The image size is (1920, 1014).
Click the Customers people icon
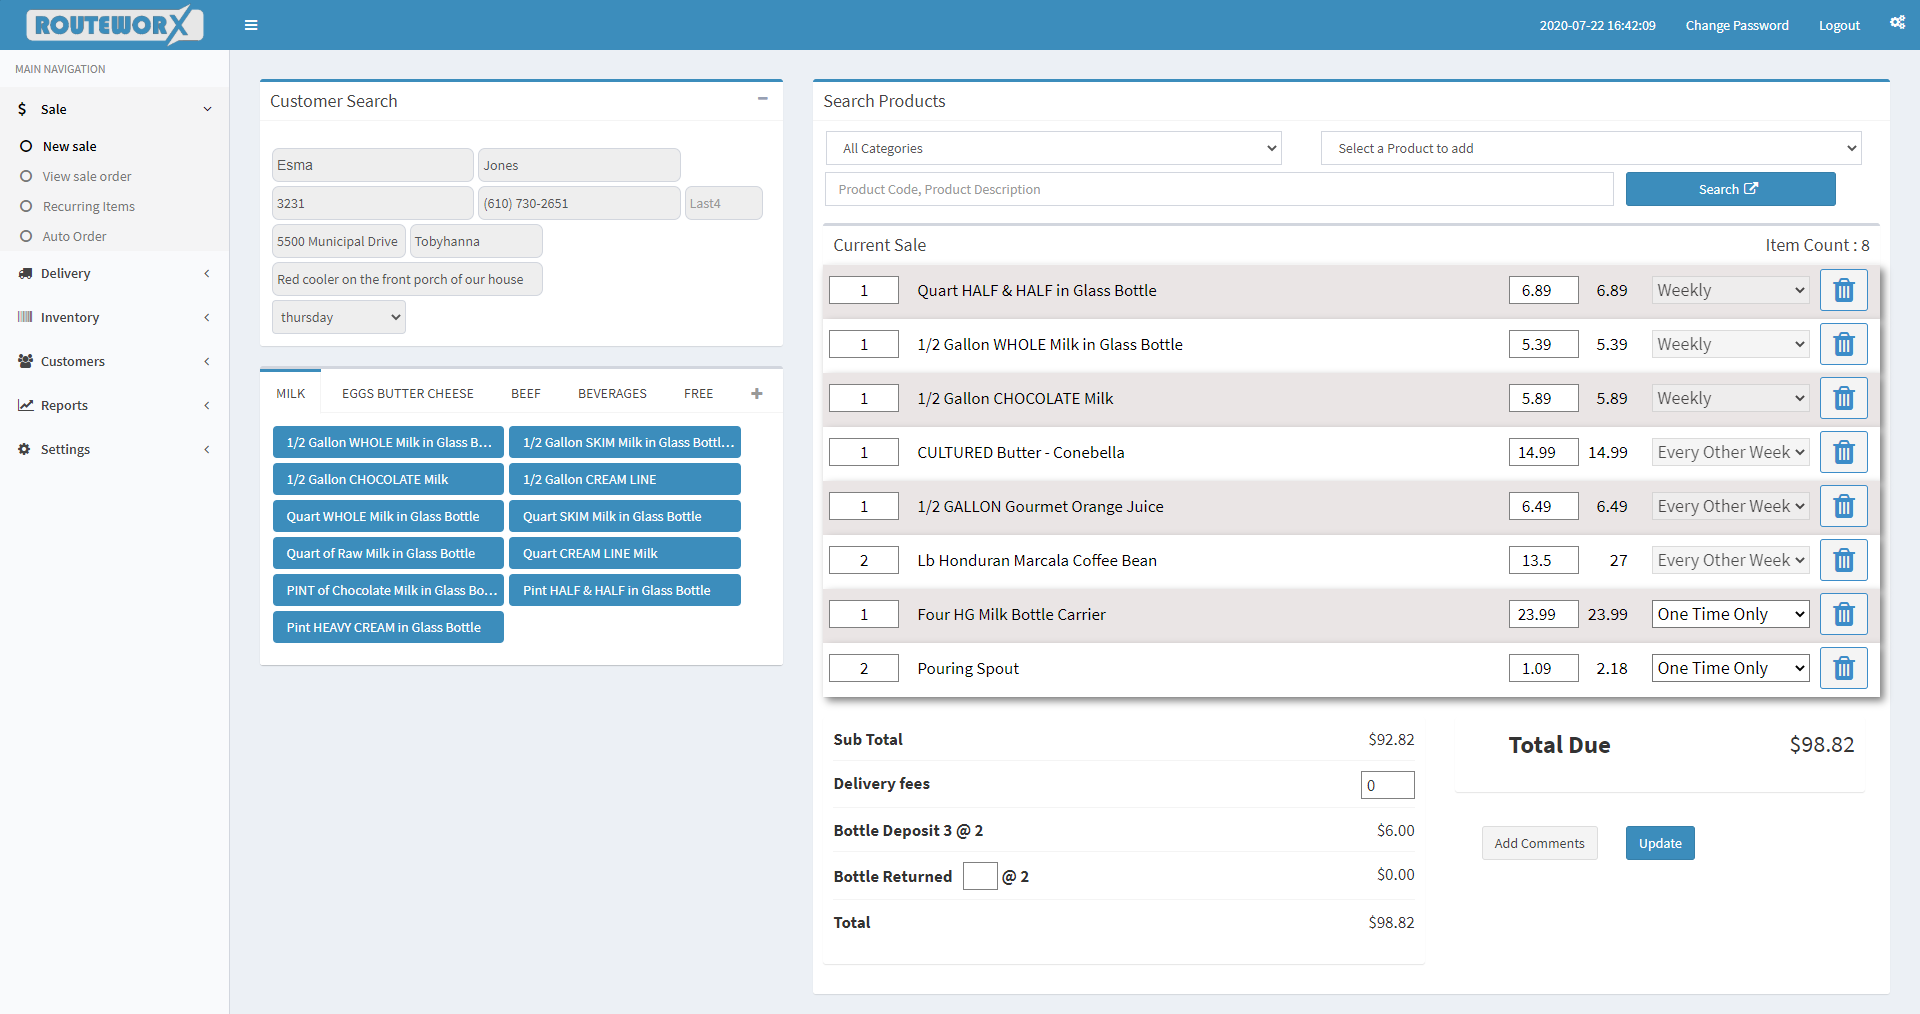tap(25, 361)
